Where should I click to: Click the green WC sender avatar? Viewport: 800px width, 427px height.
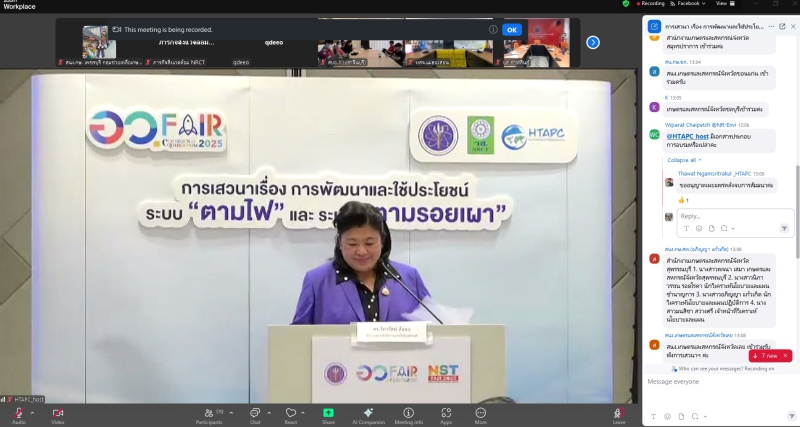coord(654,134)
